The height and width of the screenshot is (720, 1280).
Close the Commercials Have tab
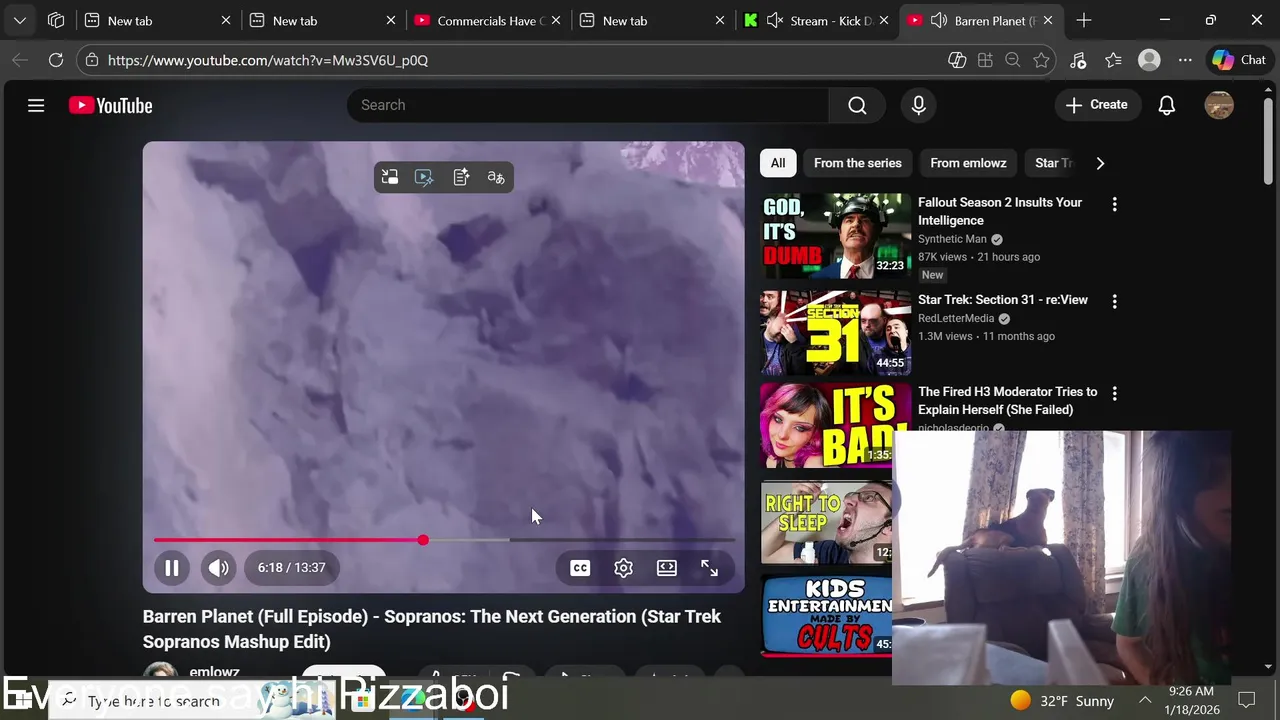(x=555, y=20)
